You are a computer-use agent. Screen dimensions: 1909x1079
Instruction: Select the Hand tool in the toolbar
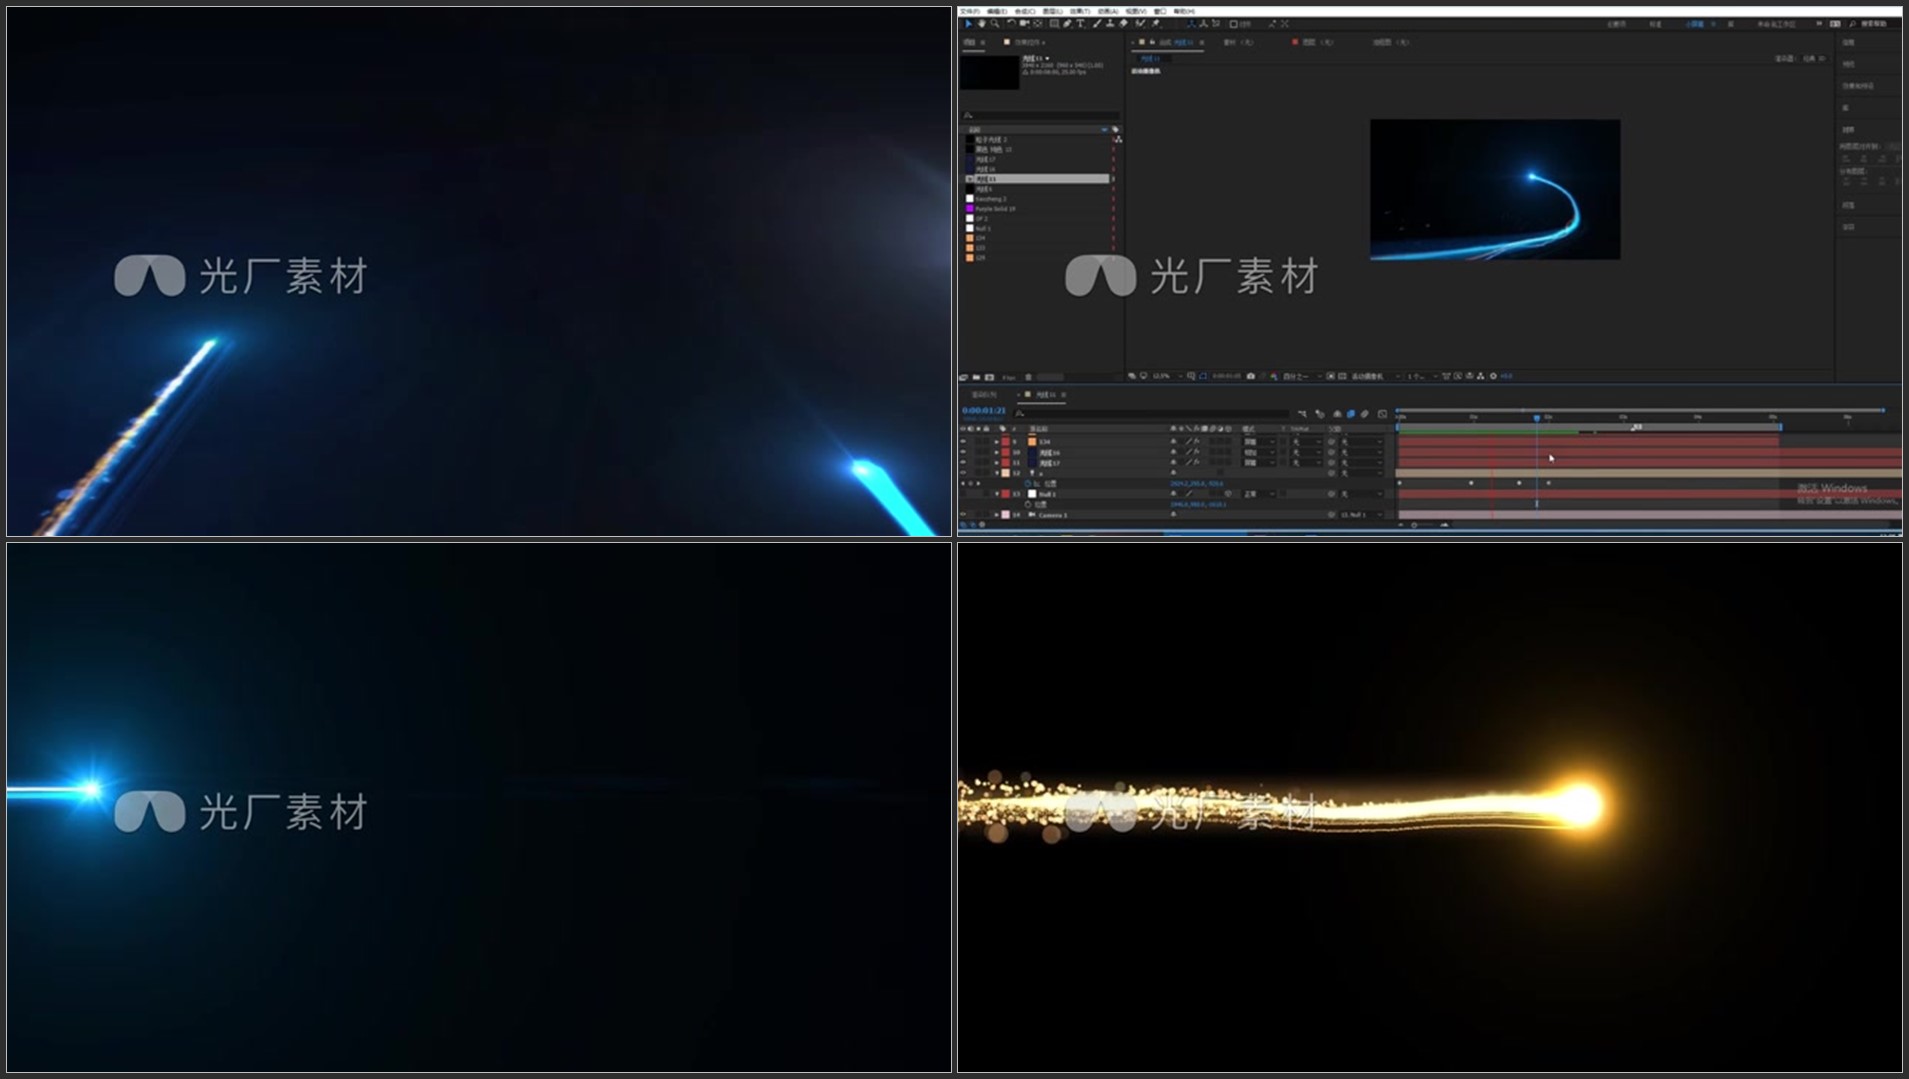(982, 24)
